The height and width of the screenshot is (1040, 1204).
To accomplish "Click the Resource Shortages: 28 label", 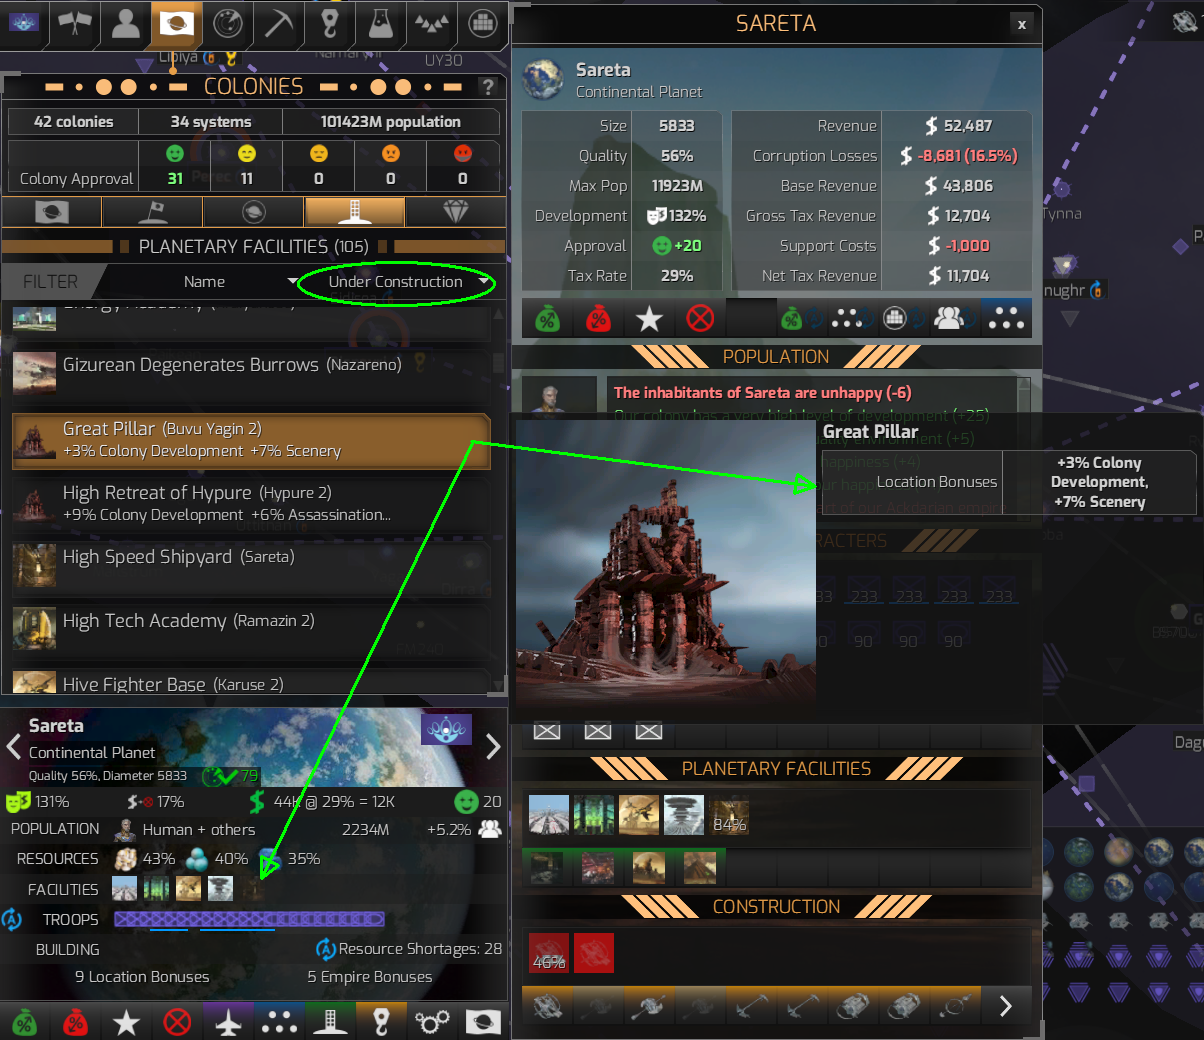I will point(420,949).
